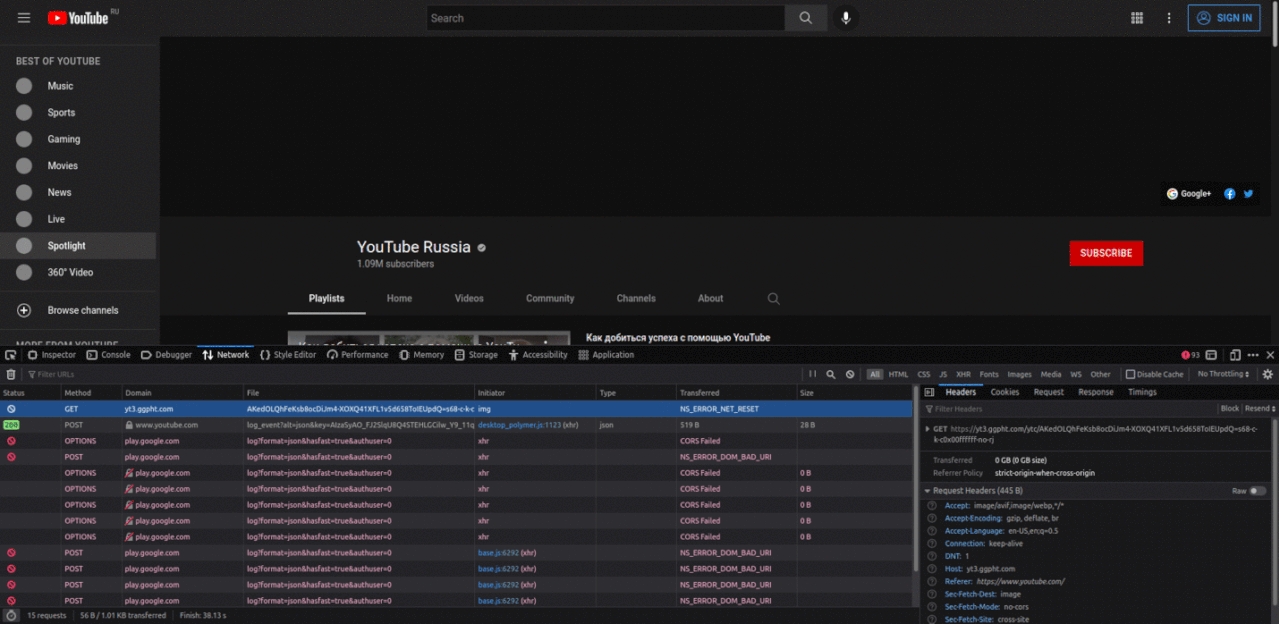Open the No Throttling dropdown
Screen dimensions: 1280x624
1224,374
